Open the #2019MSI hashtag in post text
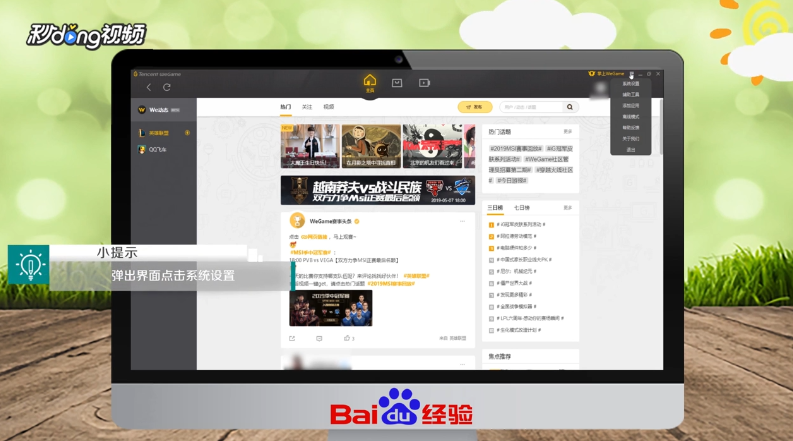The image size is (793, 441). pos(391,284)
